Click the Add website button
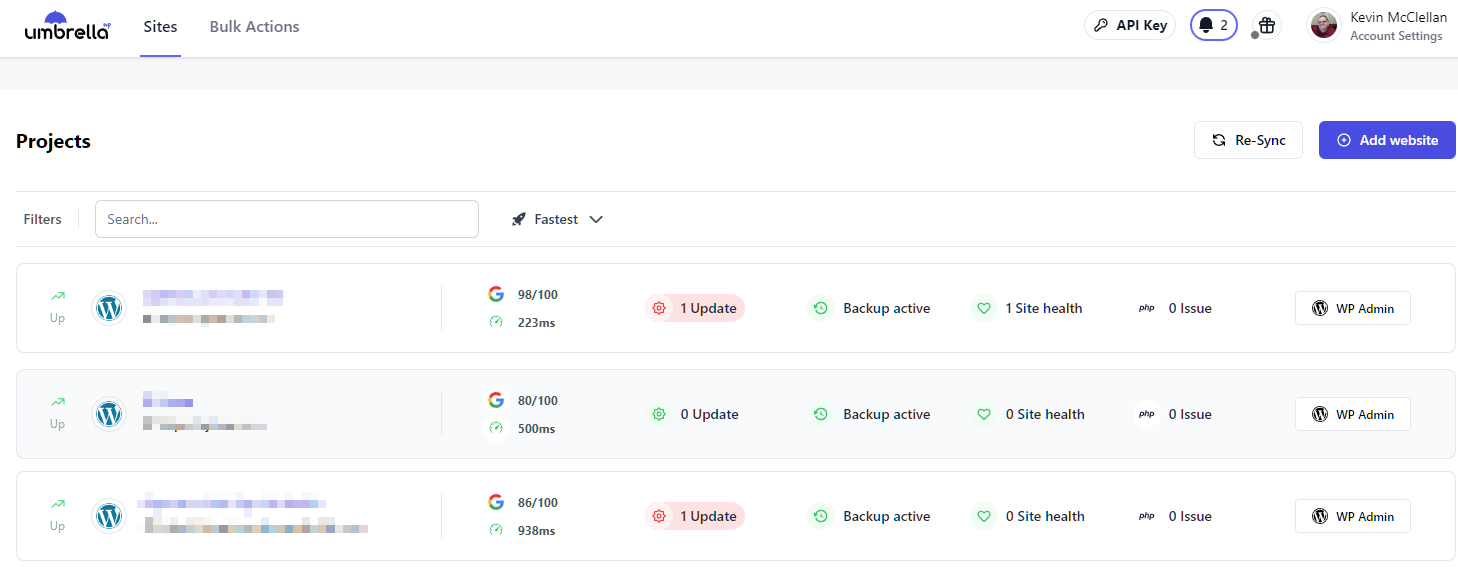The height and width of the screenshot is (567, 1458). [x=1386, y=140]
